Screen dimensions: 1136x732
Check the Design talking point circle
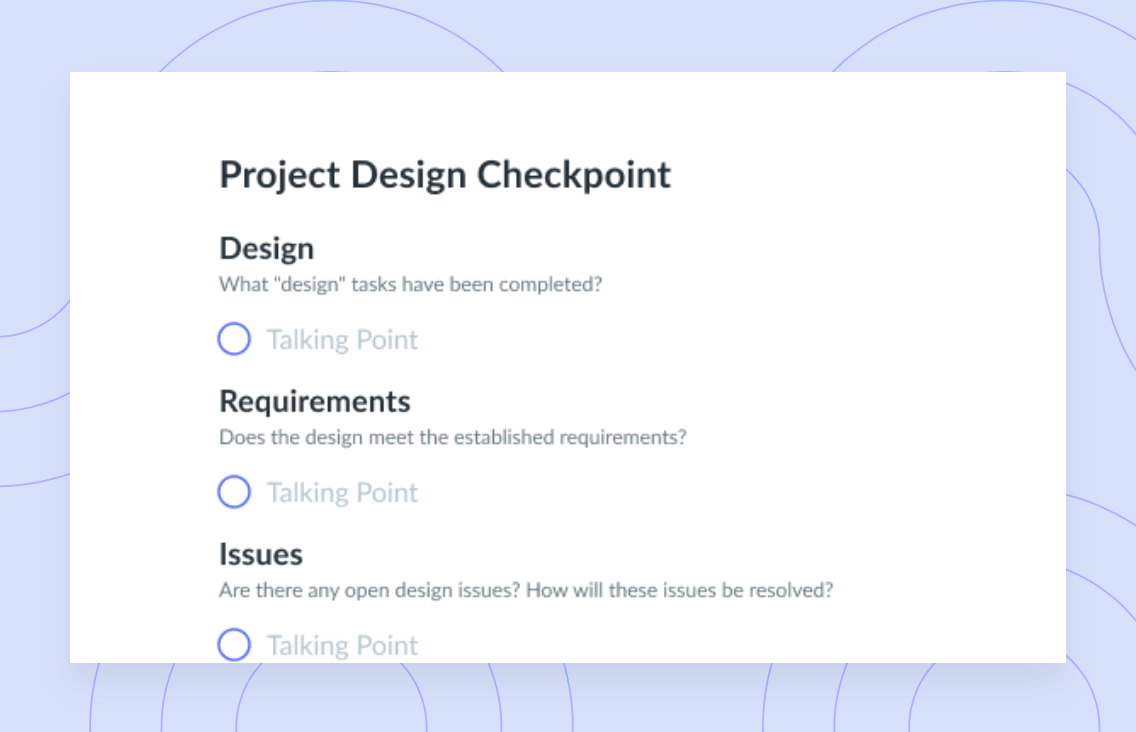(x=234, y=339)
